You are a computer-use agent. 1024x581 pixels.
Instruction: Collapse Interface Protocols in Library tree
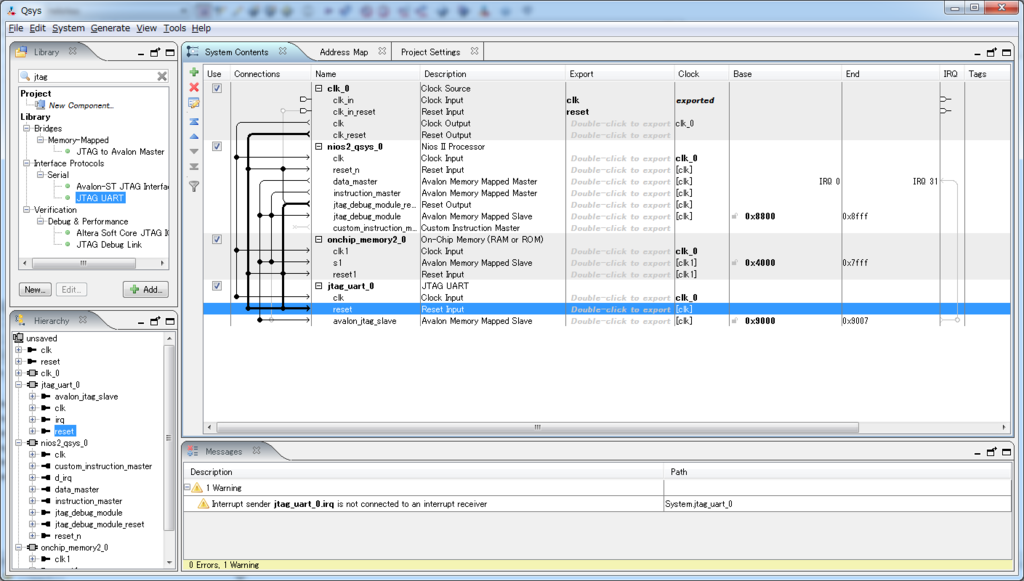27,163
